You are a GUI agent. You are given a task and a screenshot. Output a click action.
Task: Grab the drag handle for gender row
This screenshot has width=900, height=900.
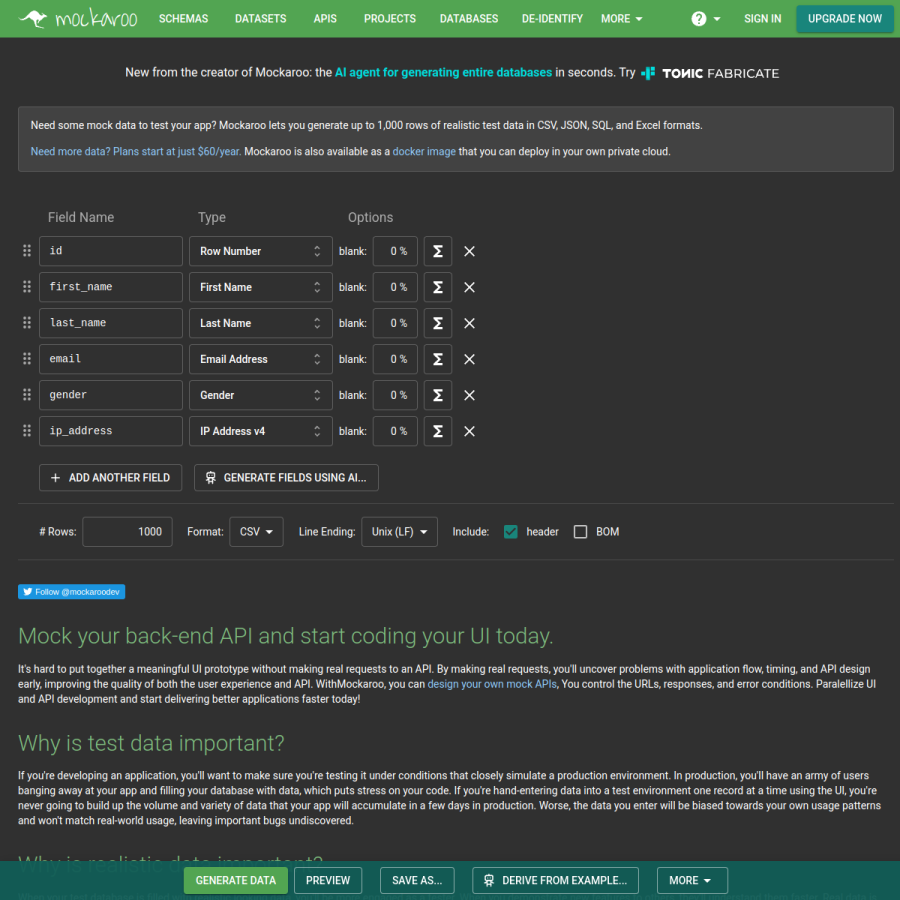pos(26,395)
